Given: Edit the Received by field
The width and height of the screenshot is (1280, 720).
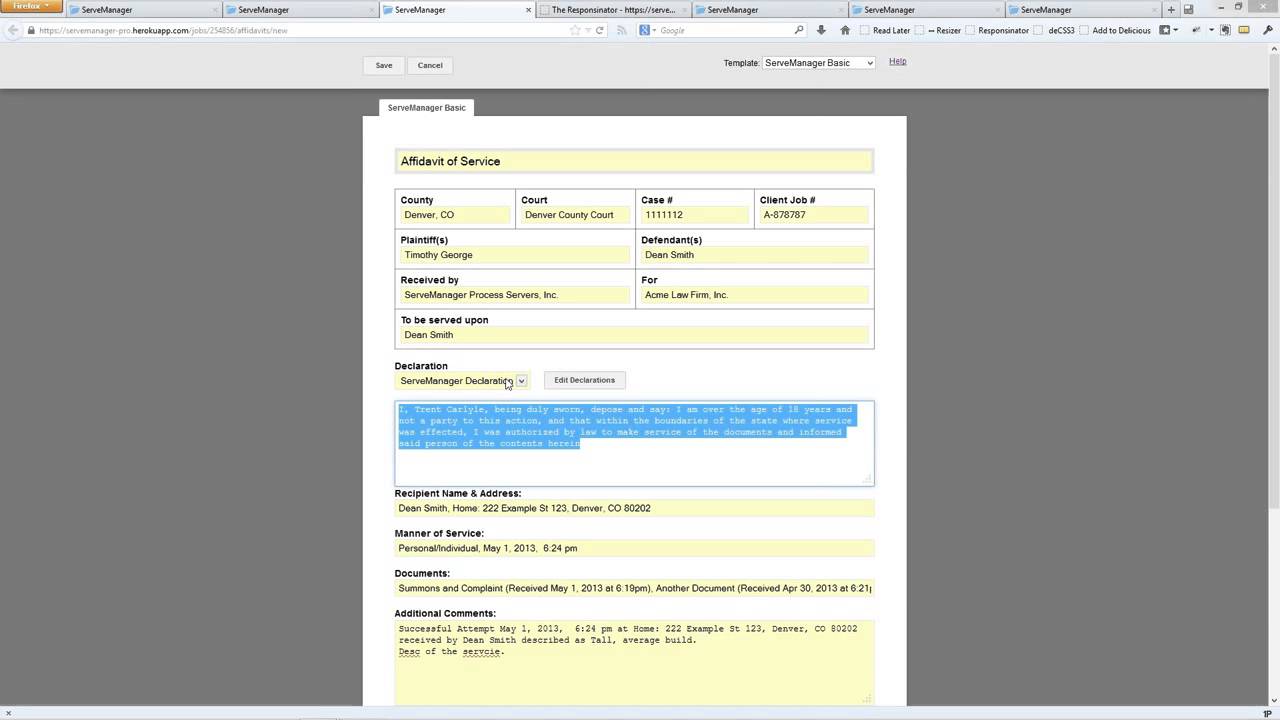Looking at the screenshot, I should point(515,295).
